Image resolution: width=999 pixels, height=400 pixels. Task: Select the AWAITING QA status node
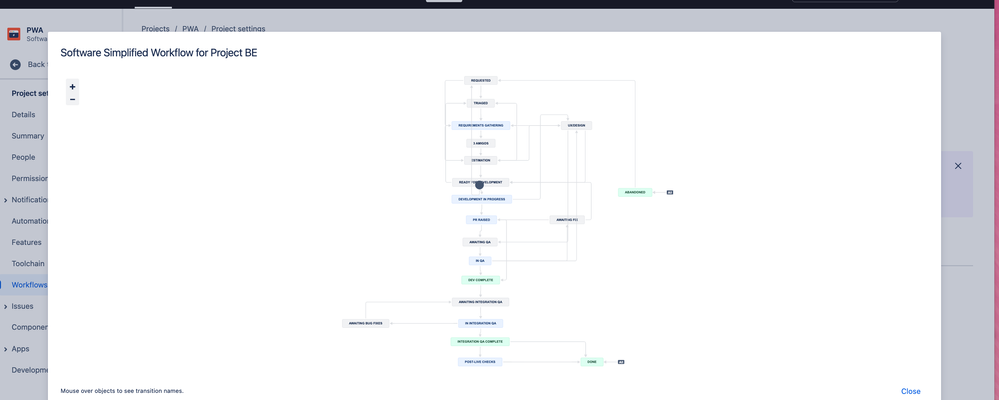(x=480, y=242)
